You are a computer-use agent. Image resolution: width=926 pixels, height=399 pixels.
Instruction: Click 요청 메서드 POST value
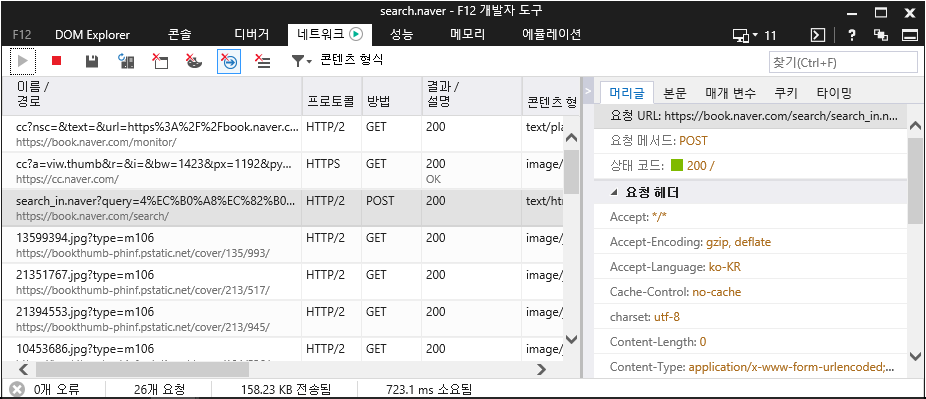(693, 141)
